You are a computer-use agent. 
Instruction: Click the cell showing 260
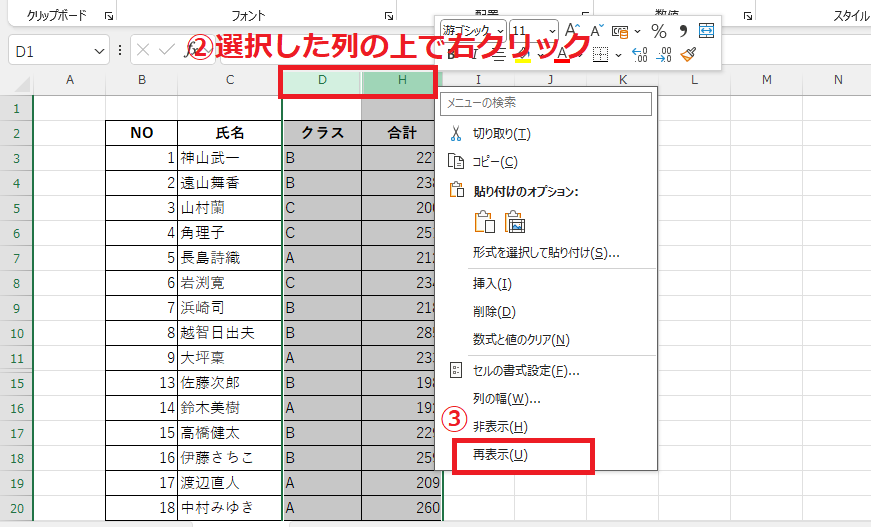coord(402,508)
